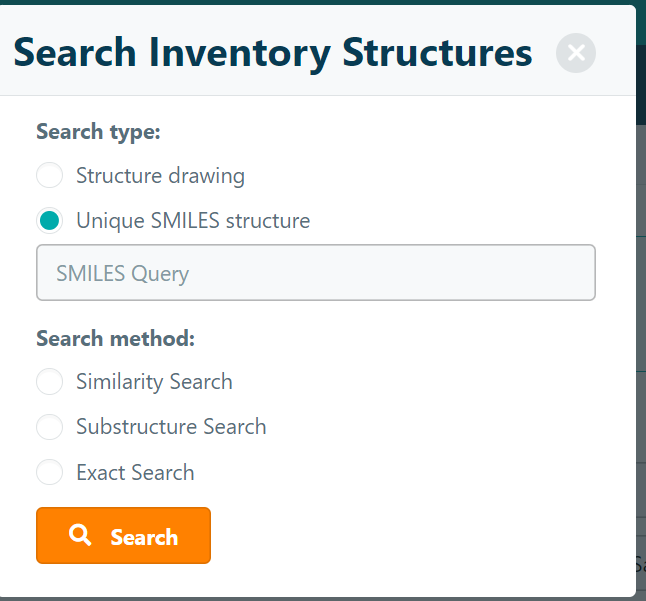This screenshot has height=601, width=646.
Task: Click the "Structure drawing" label text
Action: coord(160,176)
